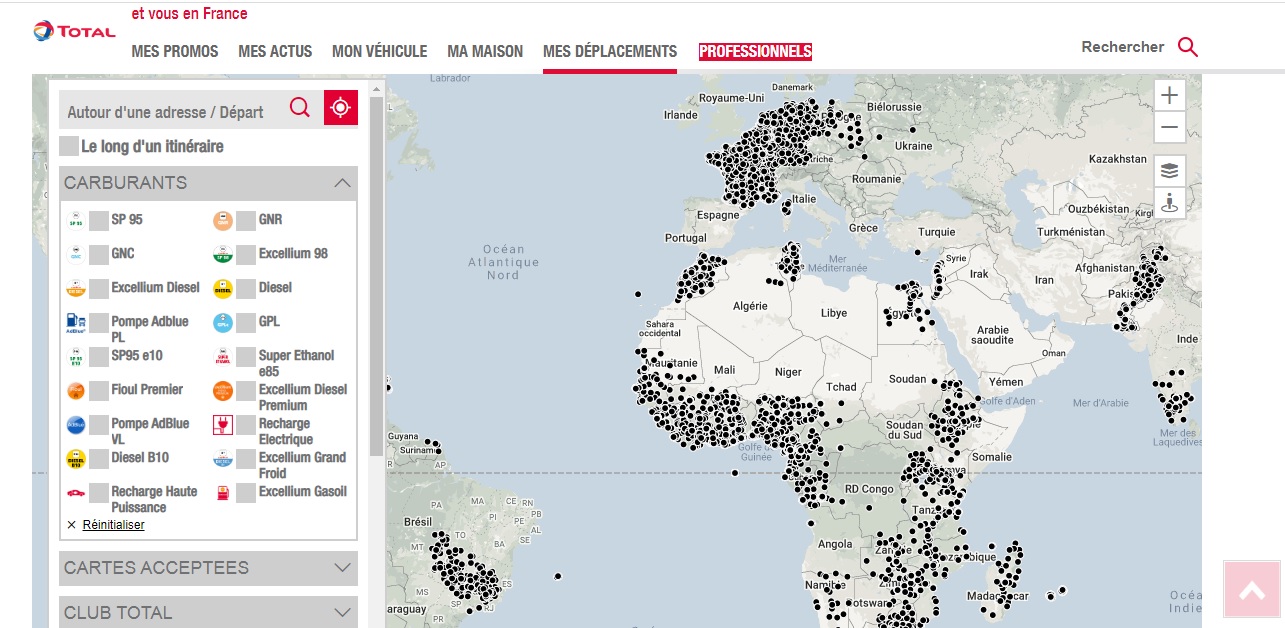Click the address search magnifier icon
This screenshot has height=628, width=1285.
click(300, 108)
